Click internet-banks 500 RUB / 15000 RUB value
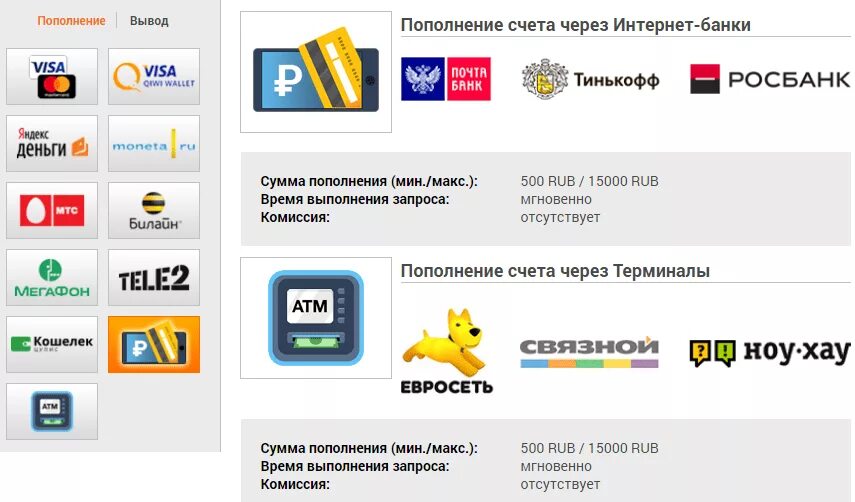This screenshot has width=855, height=502. click(x=589, y=181)
